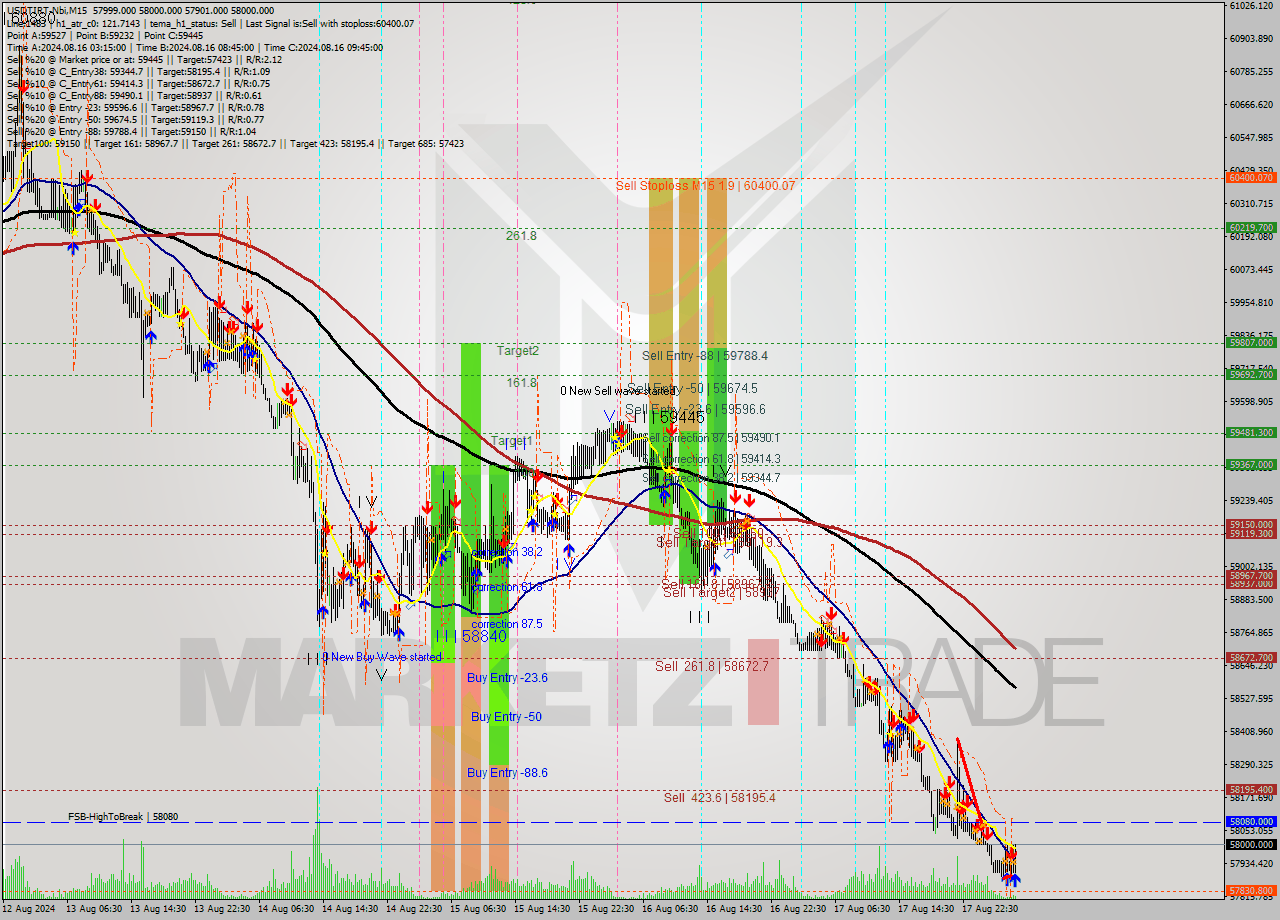Click the red 58195.400 price tag
The image size is (1280, 920).
coord(1250,789)
